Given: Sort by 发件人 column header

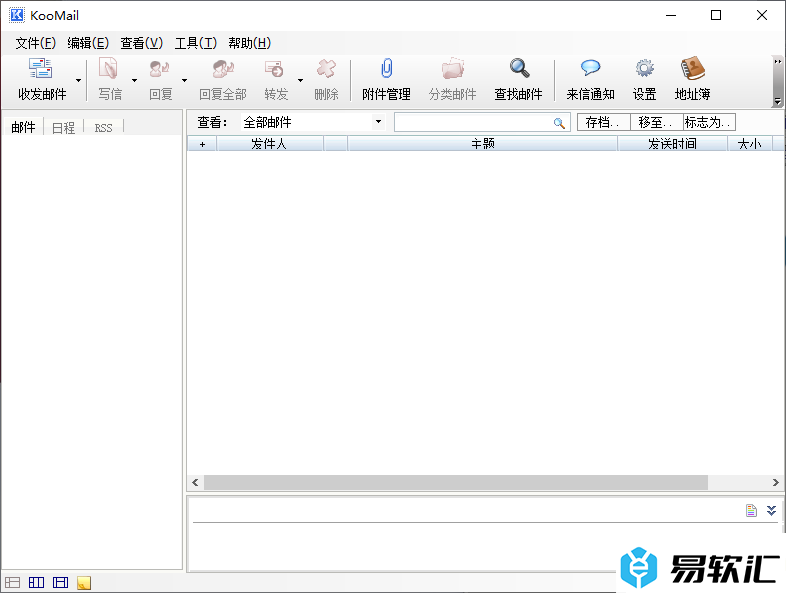Looking at the screenshot, I should 269,144.
